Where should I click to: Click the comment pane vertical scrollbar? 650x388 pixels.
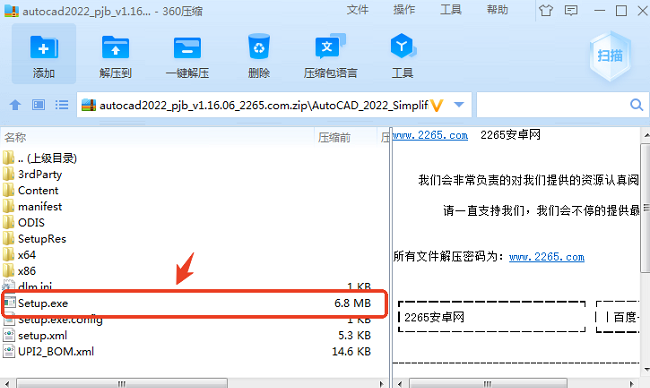coord(645,208)
